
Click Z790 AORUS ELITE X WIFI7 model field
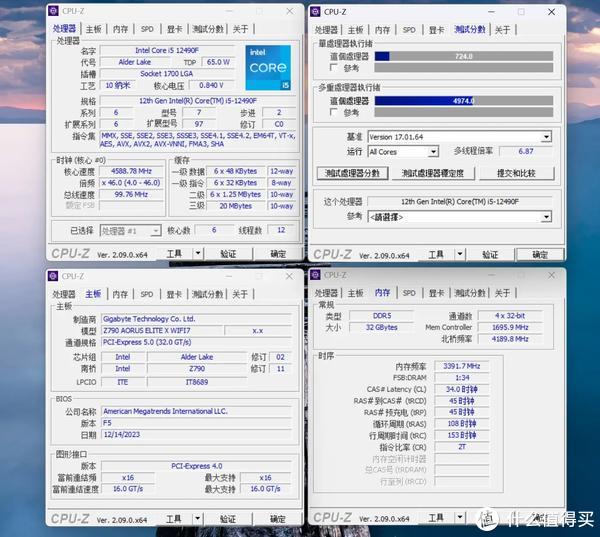pos(162,330)
